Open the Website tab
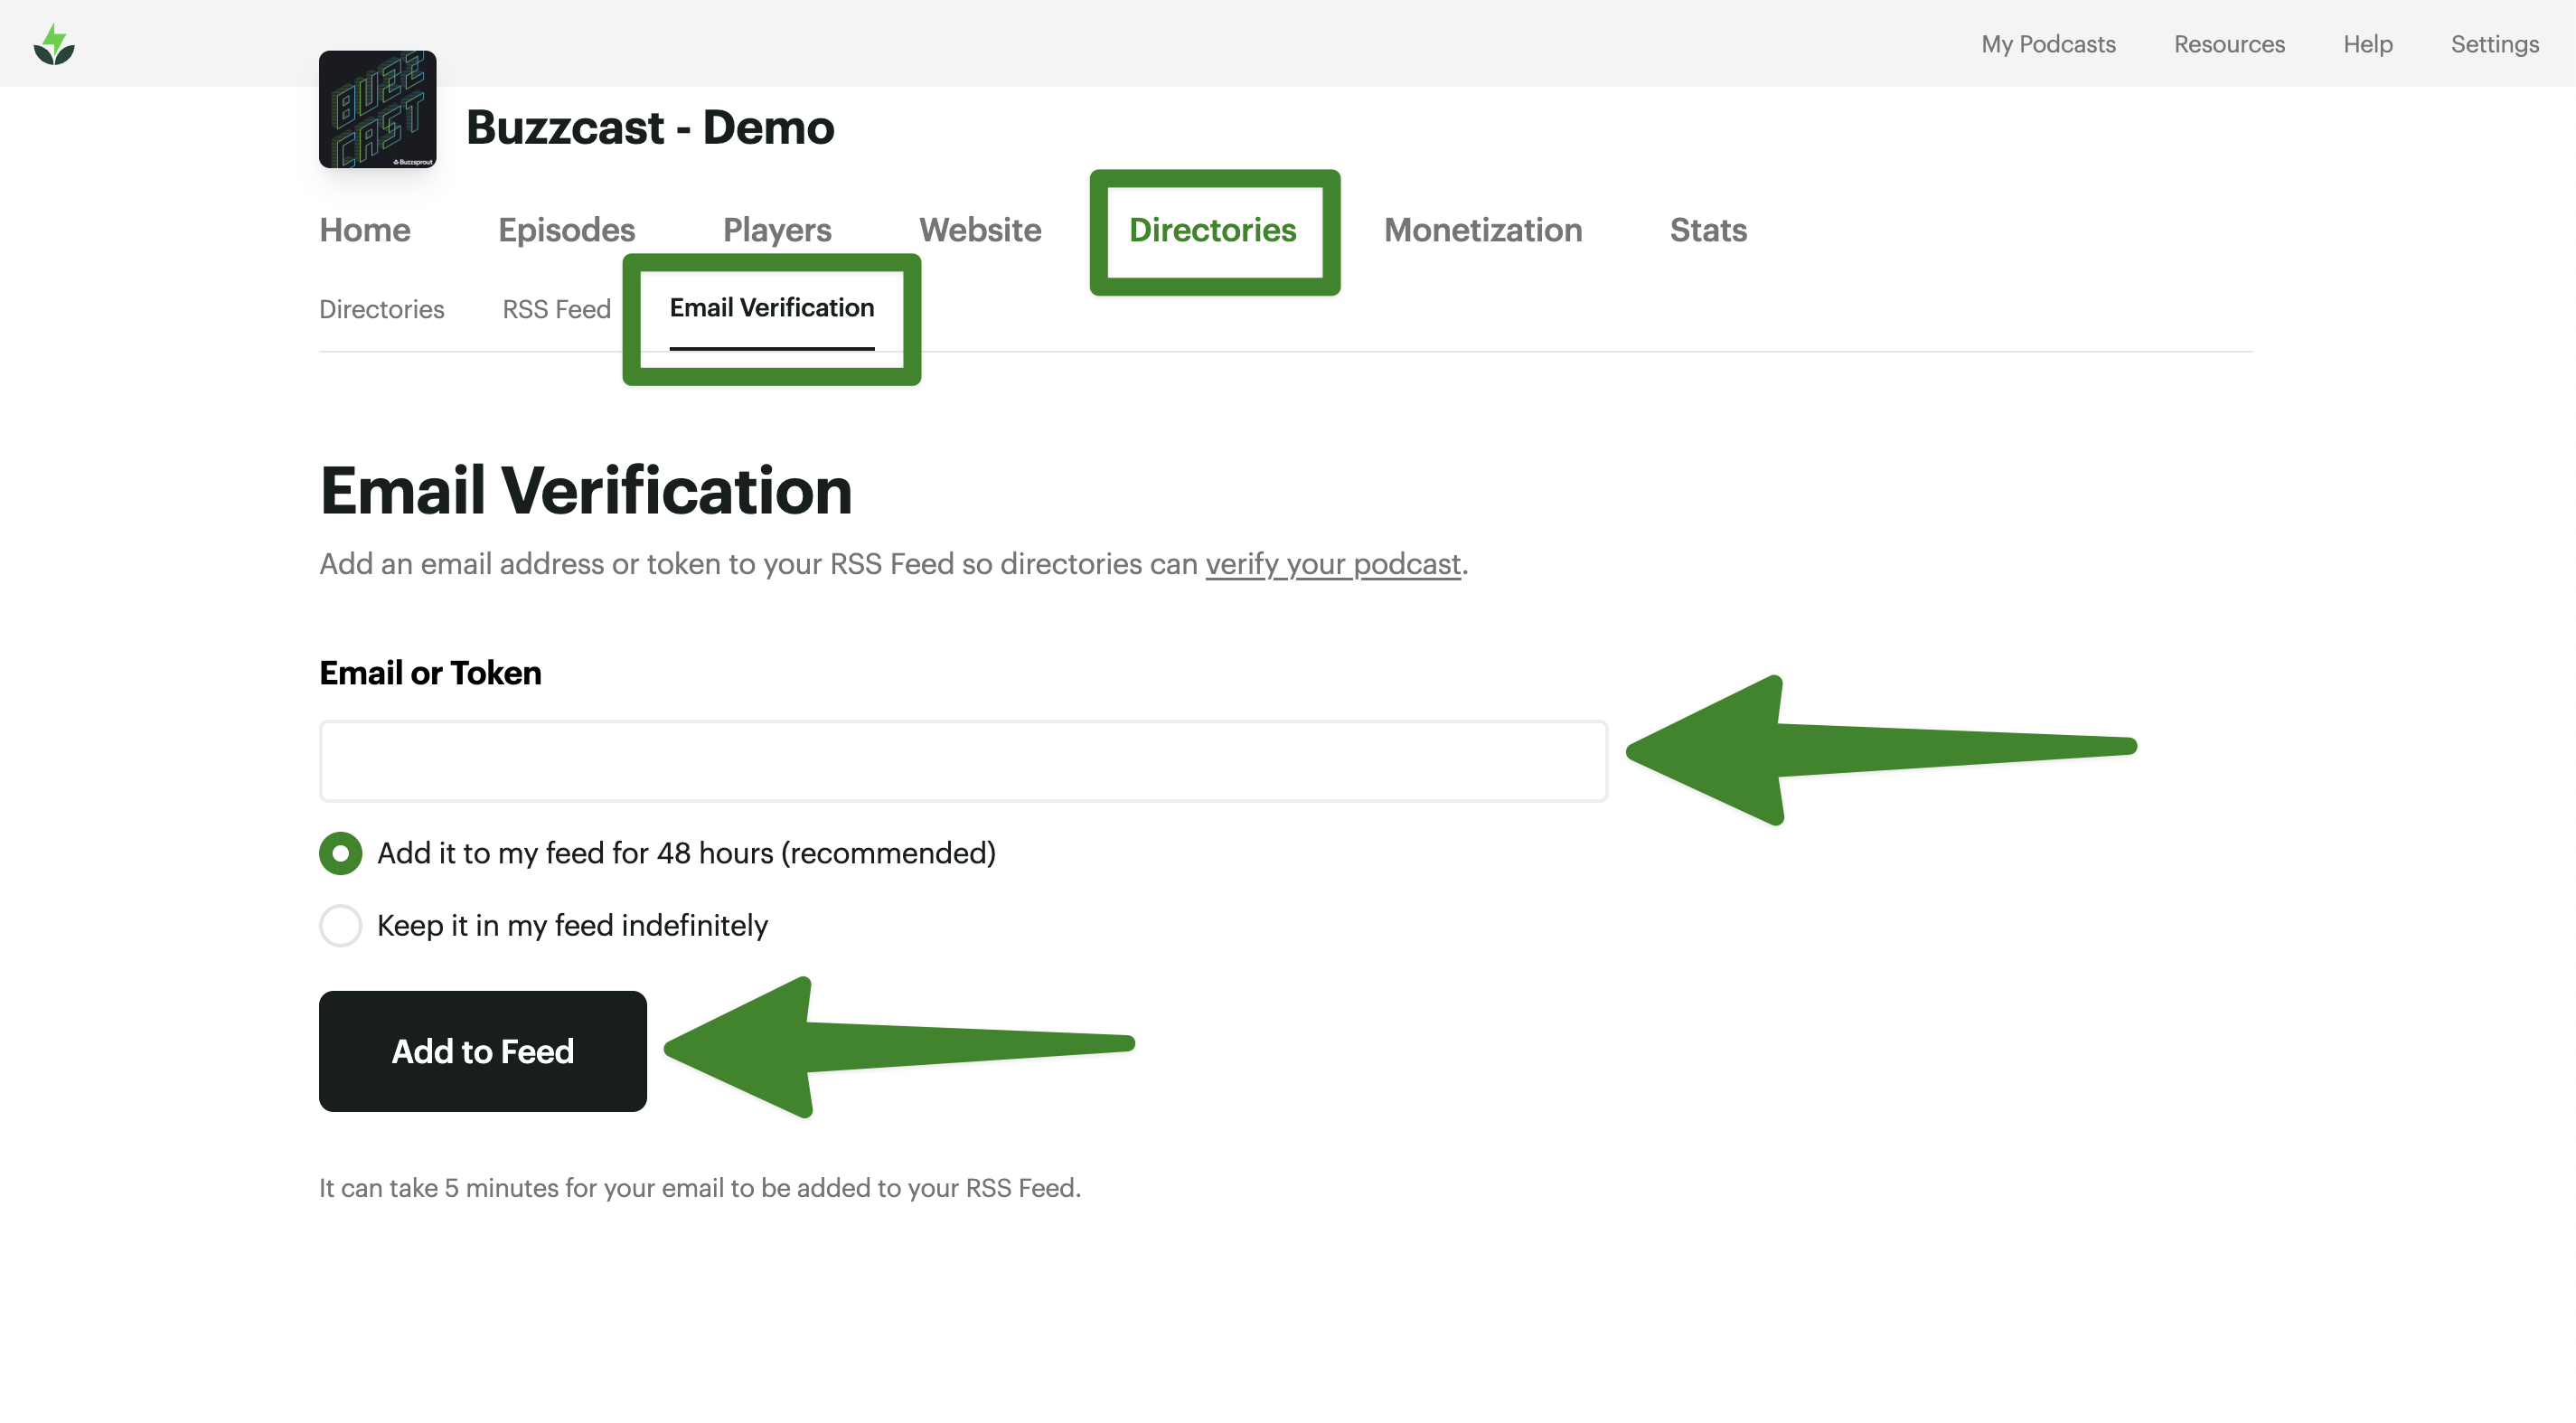The image size is (2576, 1423). (979, 230)
